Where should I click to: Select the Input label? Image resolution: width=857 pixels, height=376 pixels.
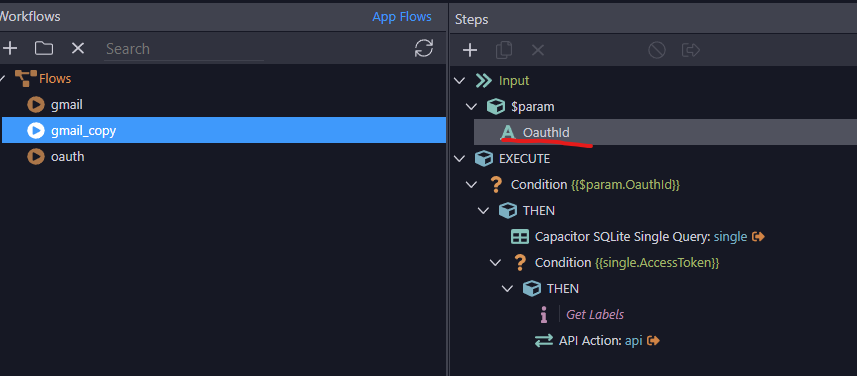click(514, 81)
